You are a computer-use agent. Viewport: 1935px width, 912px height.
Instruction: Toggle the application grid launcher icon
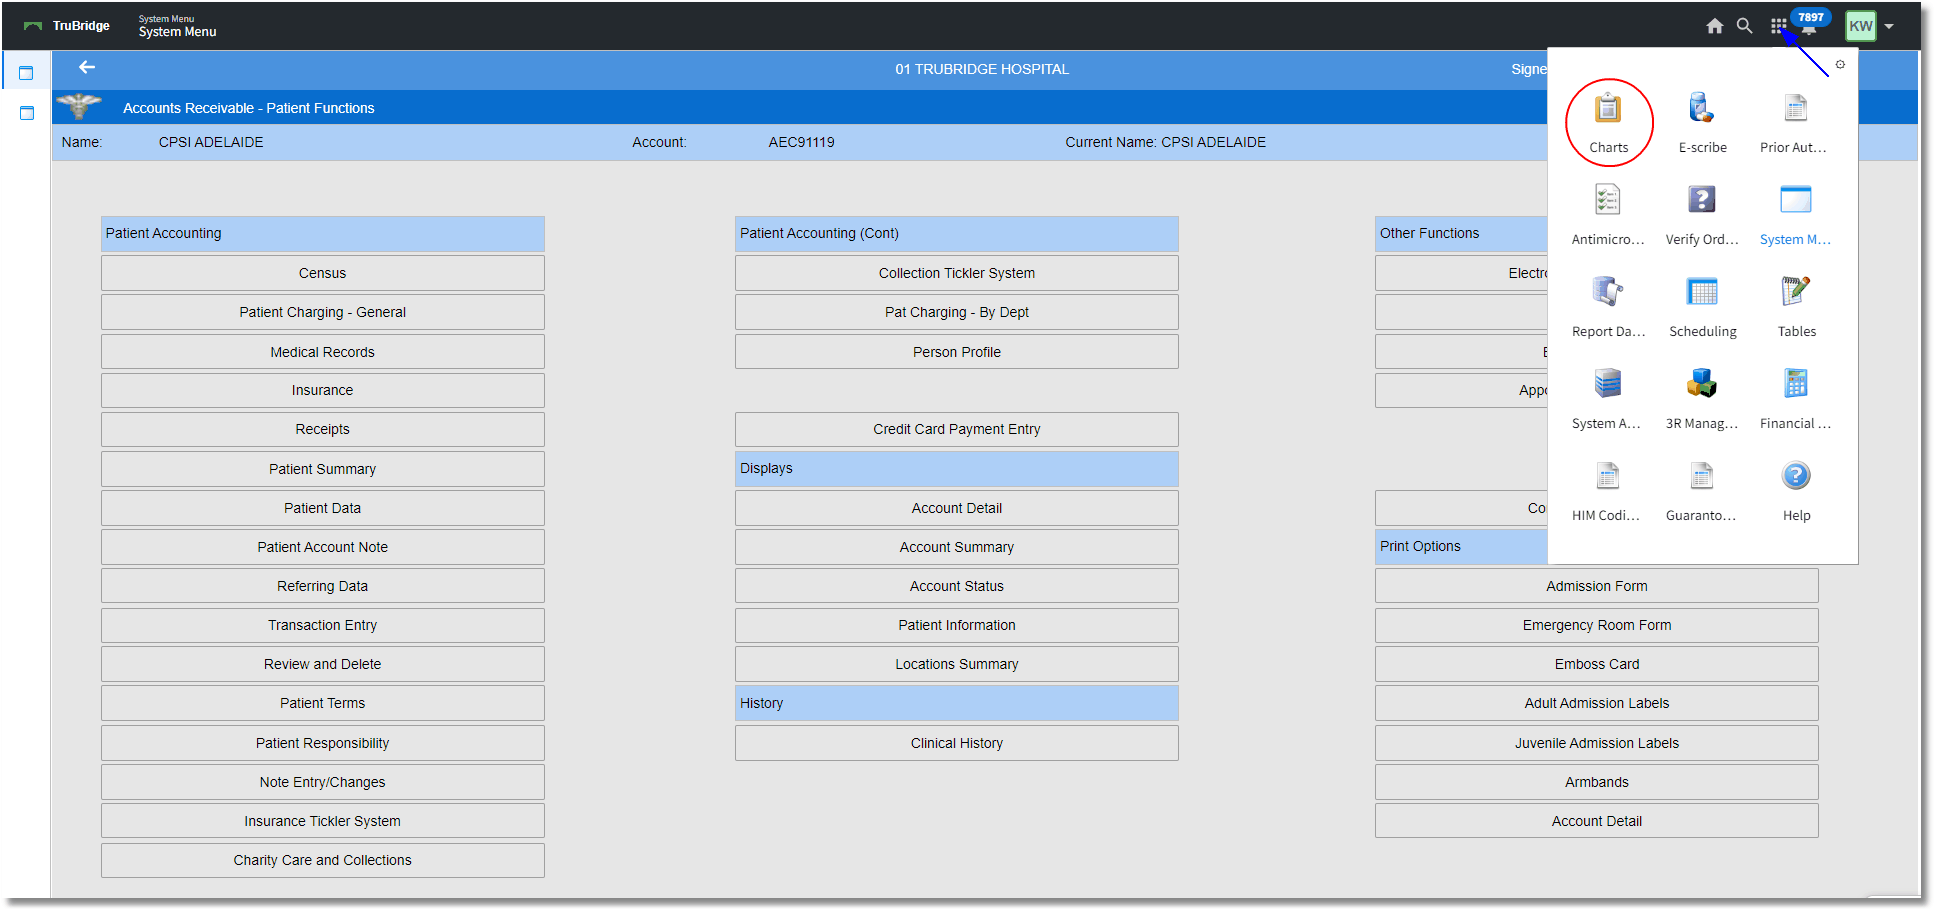(x=1778, y=26)
